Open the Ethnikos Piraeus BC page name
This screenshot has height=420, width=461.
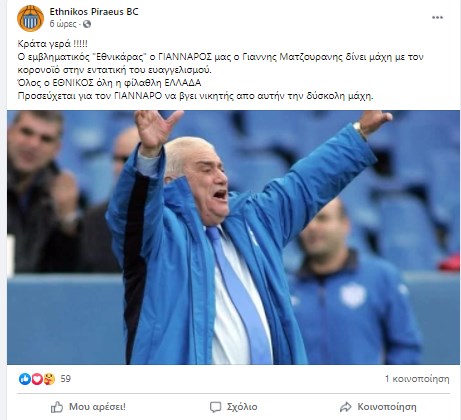[x=94, y=12]
